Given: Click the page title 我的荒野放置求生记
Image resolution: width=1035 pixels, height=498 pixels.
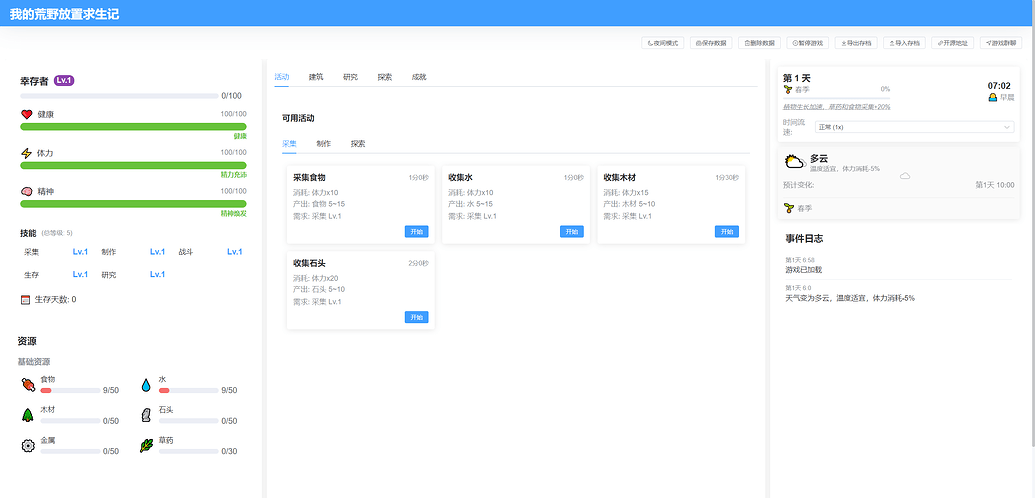Looking at the screenshot, I should [x=64, y=13].
